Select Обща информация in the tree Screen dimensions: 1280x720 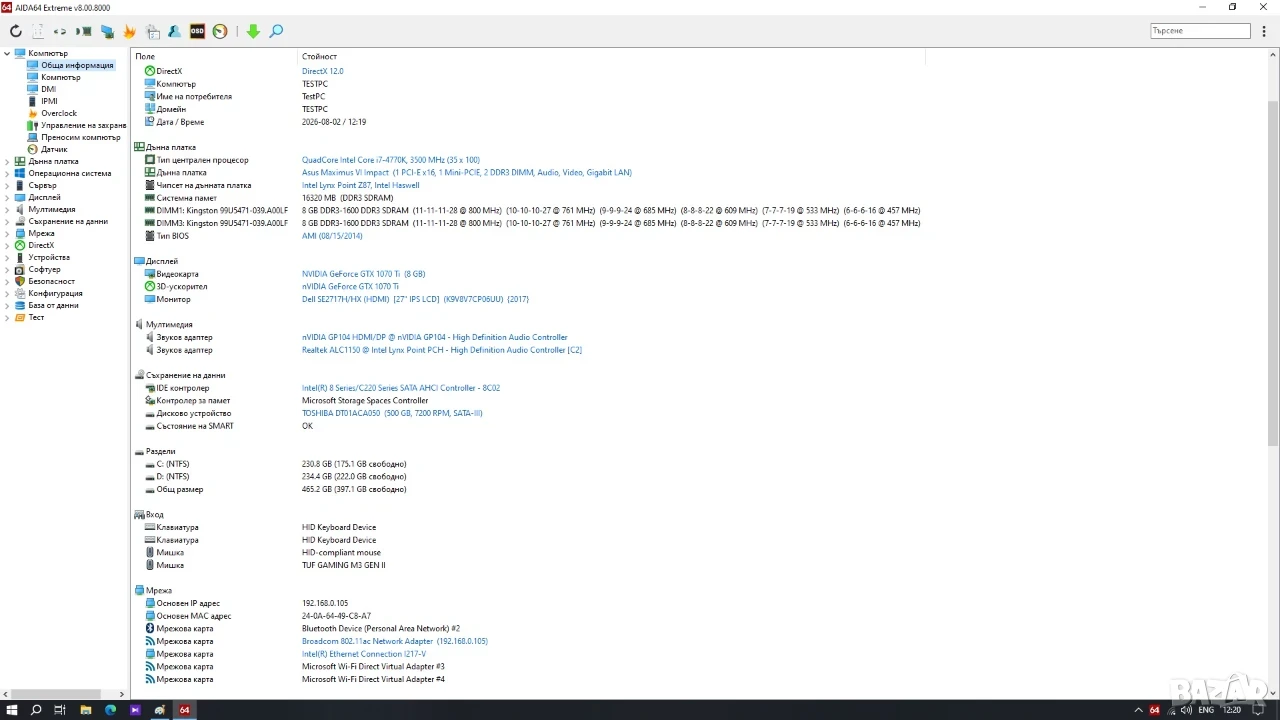pos(77,65)
